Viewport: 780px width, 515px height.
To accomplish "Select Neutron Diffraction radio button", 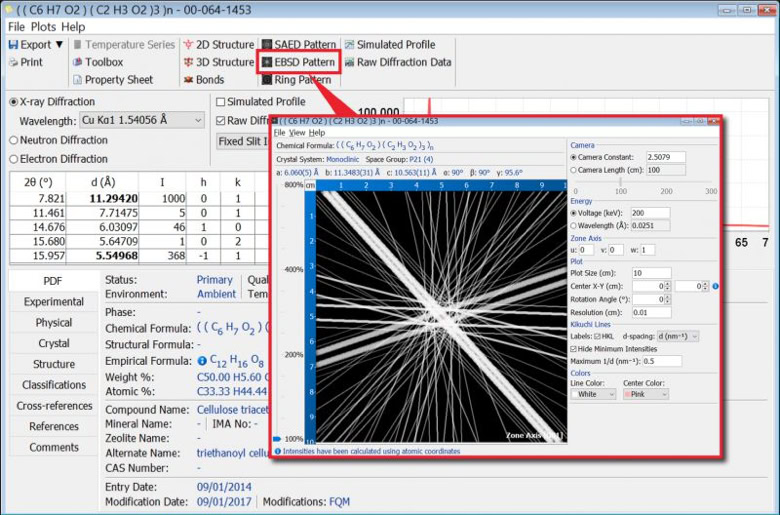I will pos(14,140).
